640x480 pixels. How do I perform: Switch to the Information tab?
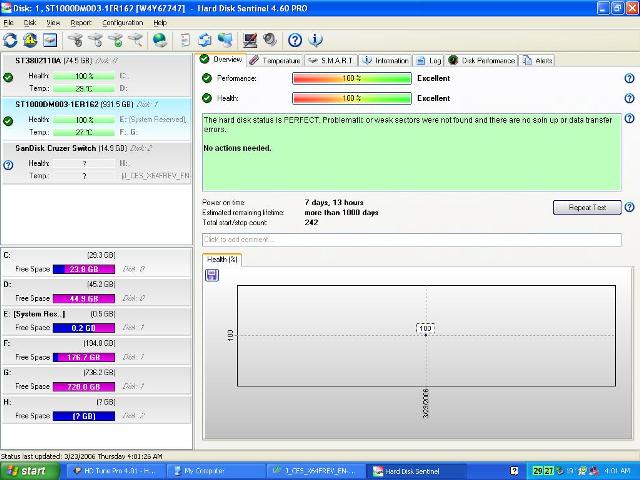tap(386, 60)
